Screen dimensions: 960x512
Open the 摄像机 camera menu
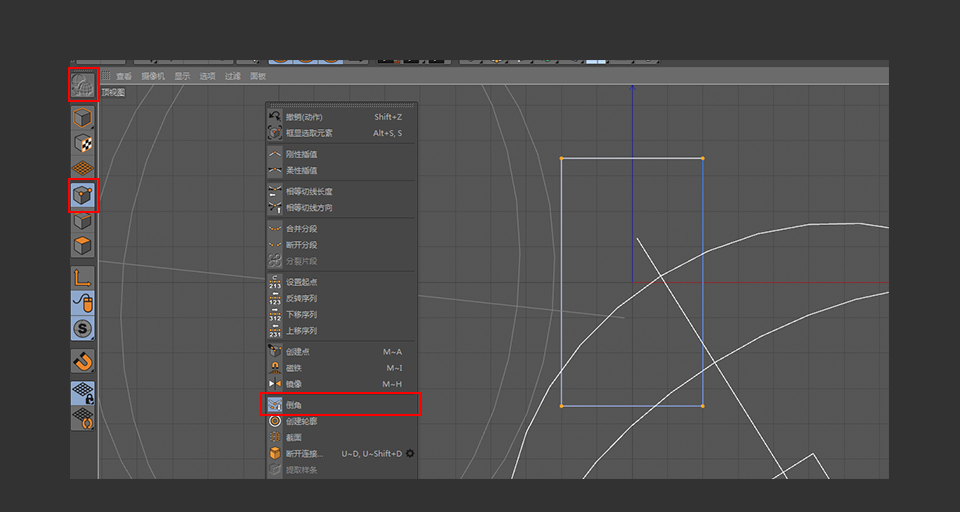click(151, 76)
